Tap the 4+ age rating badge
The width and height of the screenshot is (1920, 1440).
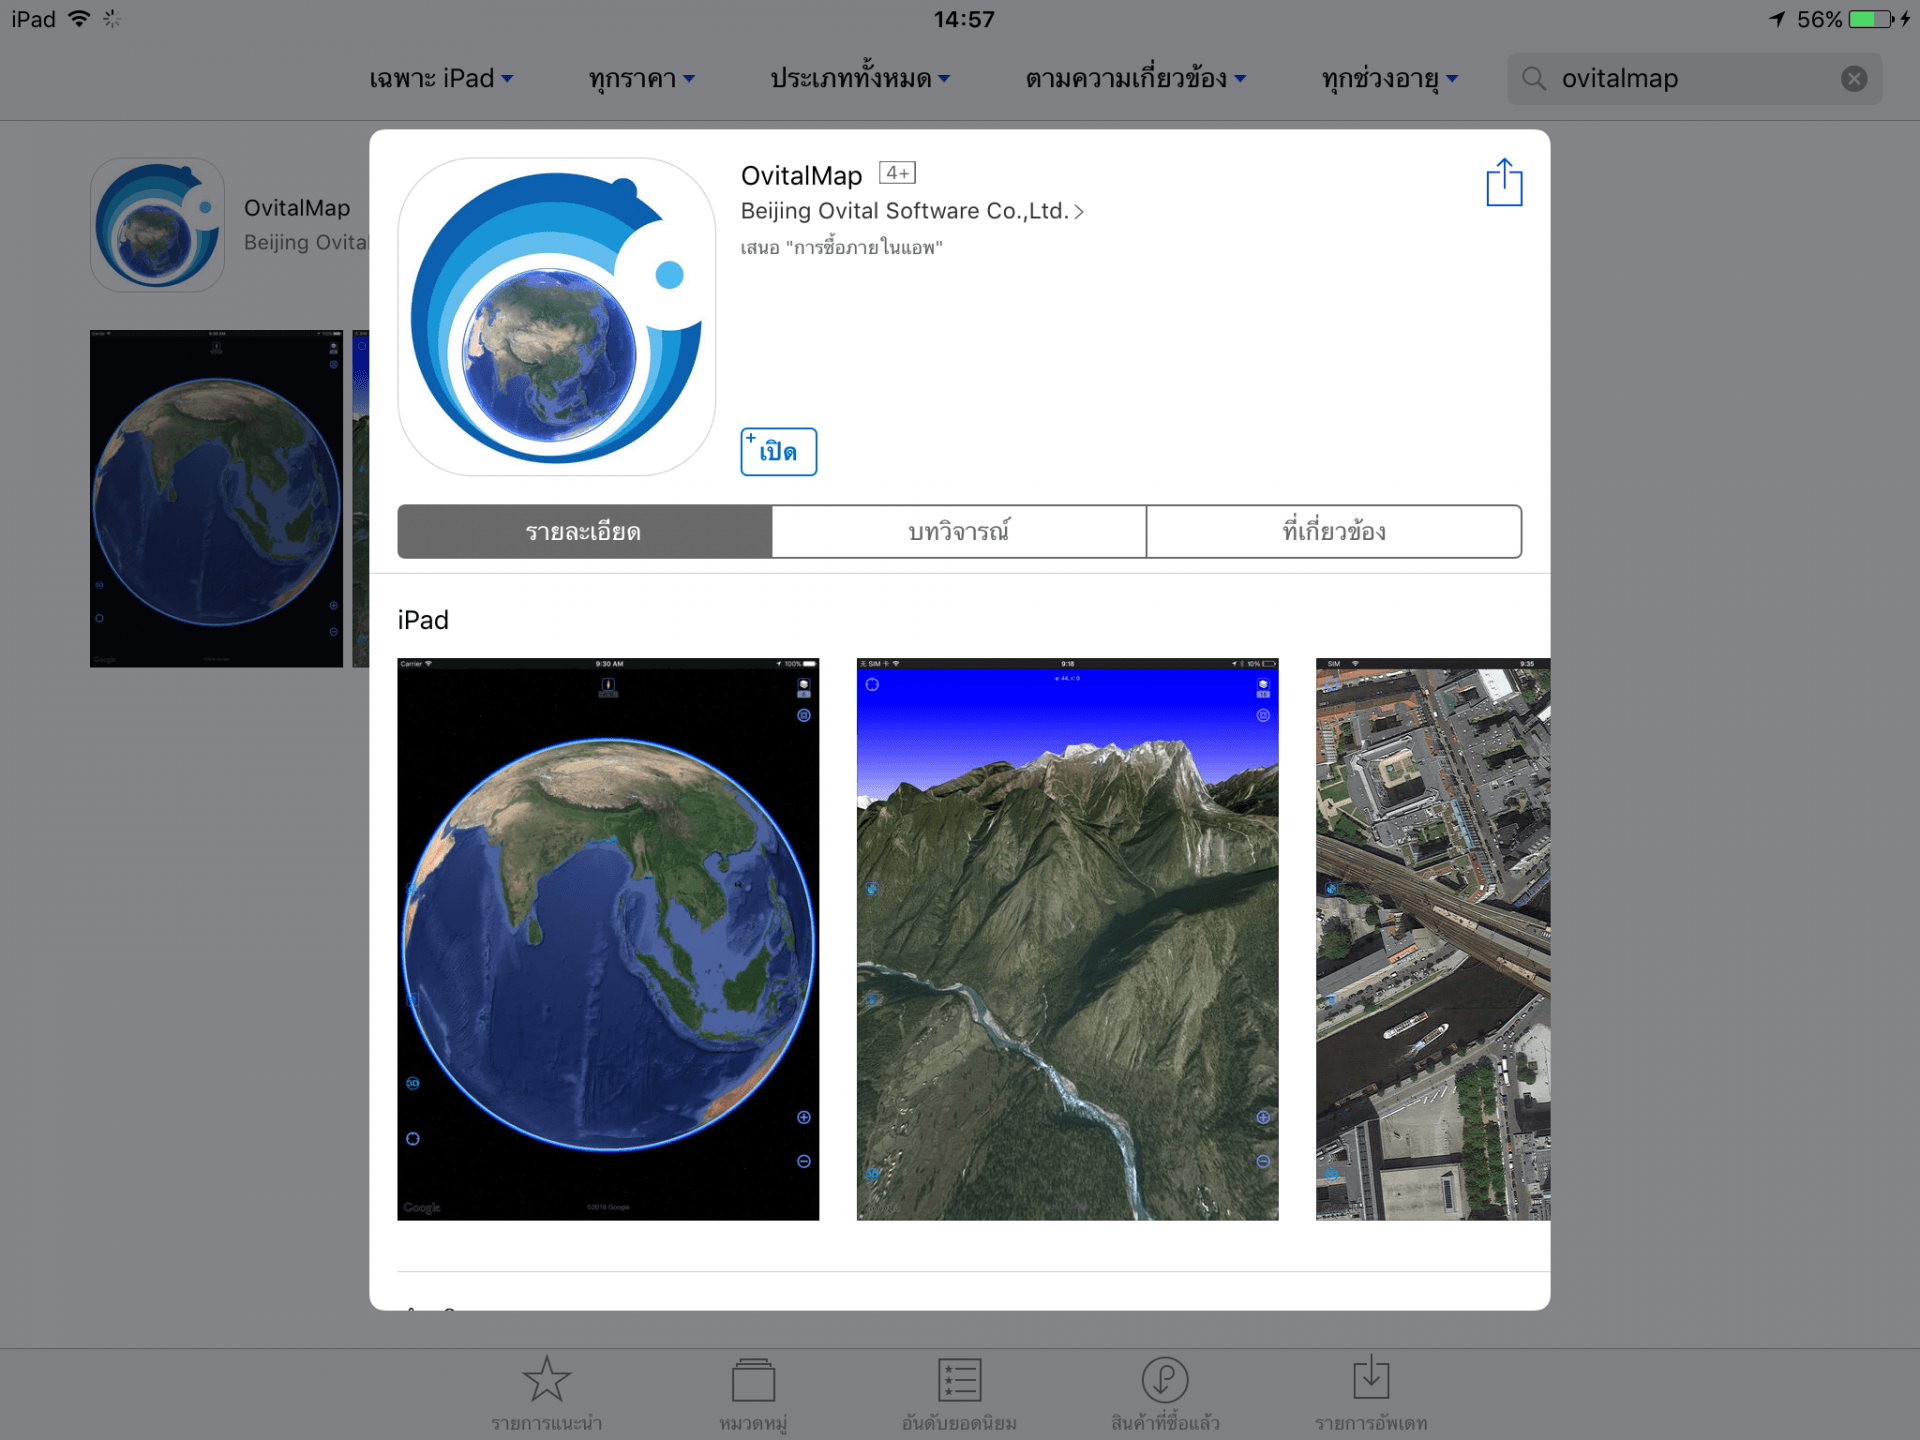[x=897, y=173]
